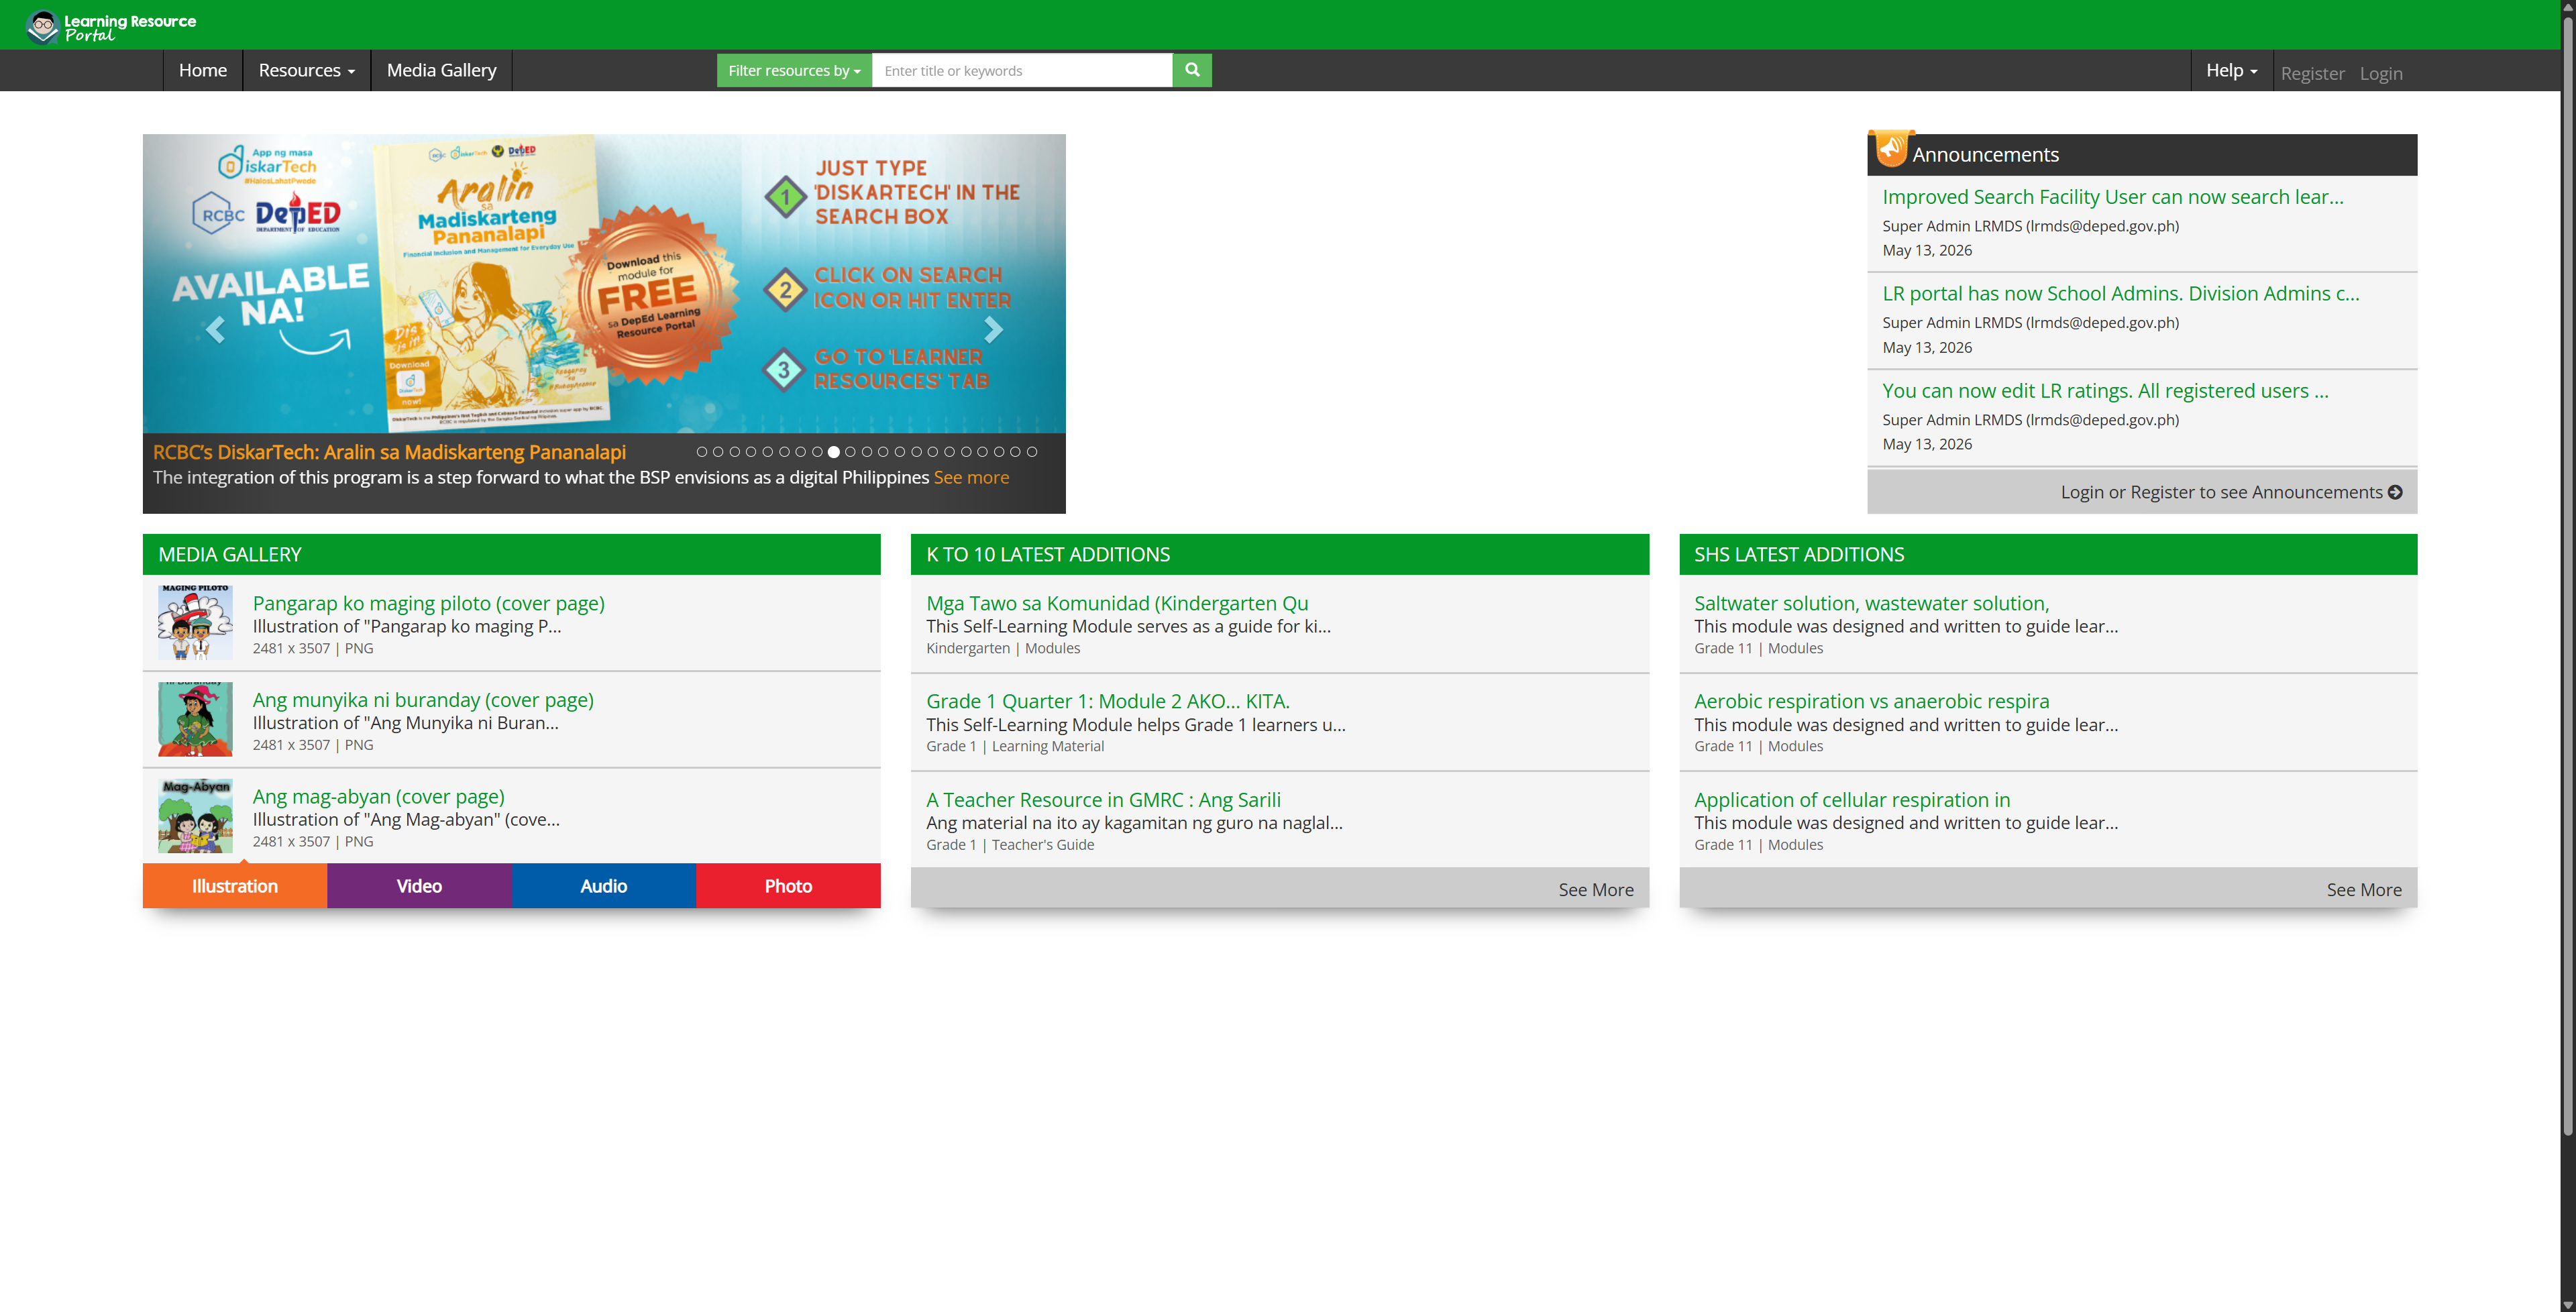The width and height of the screenshot is (2576, 1312).
Task: Select the first carousel indicator dot
Action: pyautogui.click(x=702, y=452)
